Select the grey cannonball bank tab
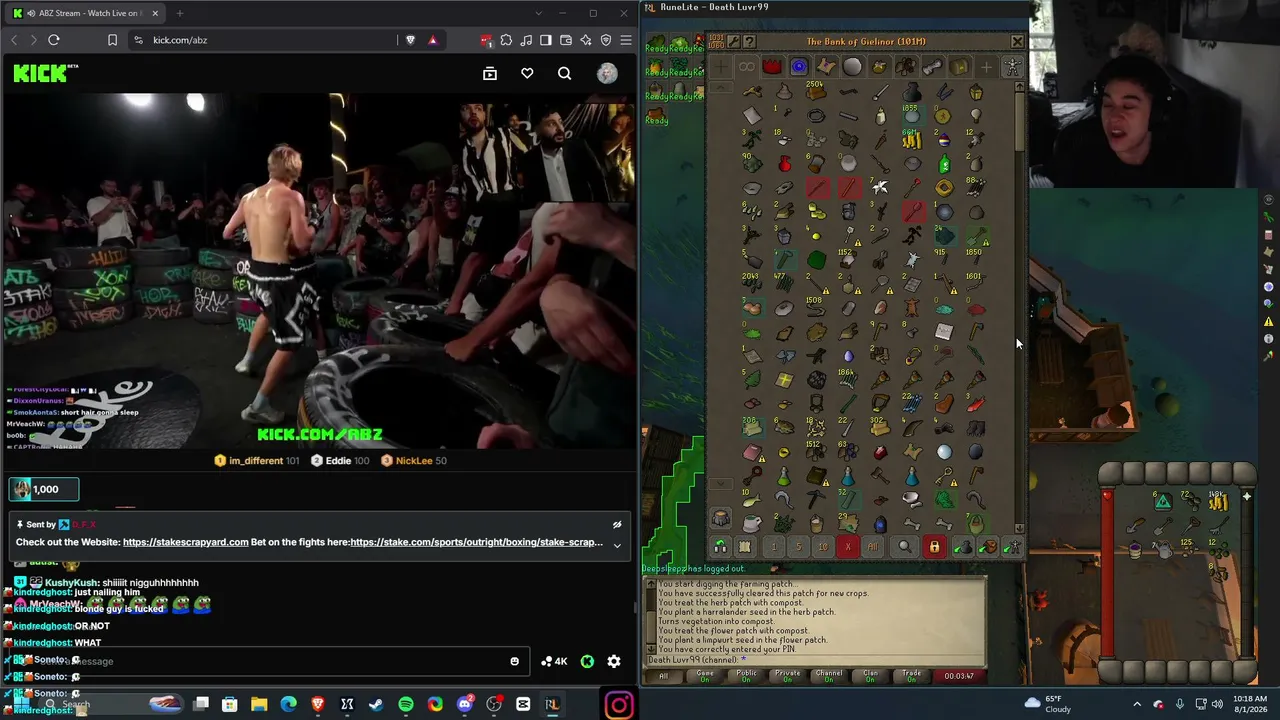This screenshot has width=1280, height=720. (852, 67)
